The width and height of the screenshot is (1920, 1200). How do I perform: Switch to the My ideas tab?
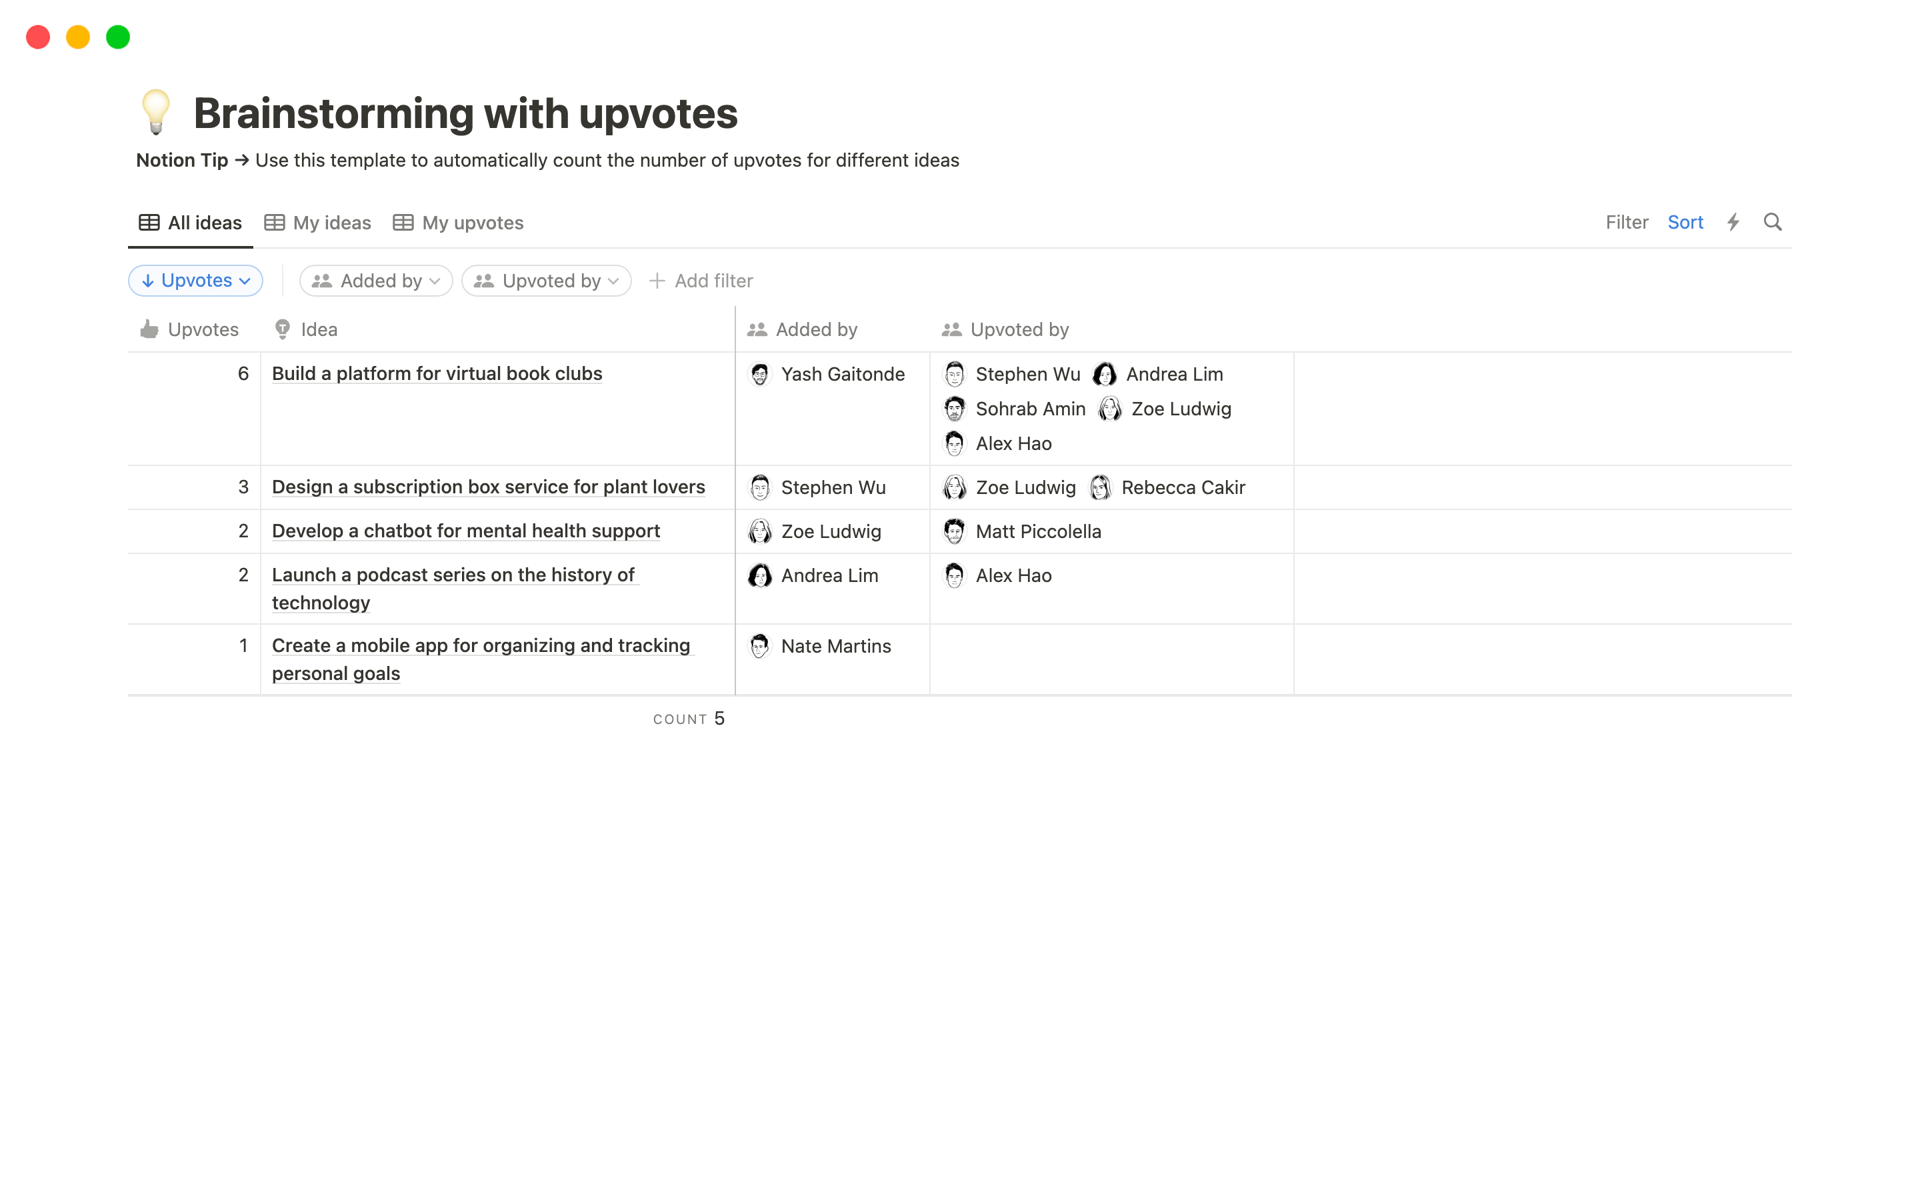pos(318,223)
